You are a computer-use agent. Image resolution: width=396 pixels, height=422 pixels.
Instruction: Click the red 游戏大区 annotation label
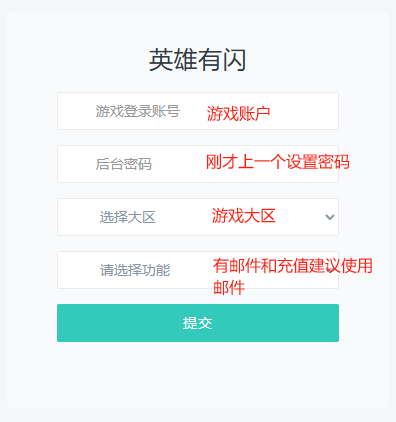244,216
